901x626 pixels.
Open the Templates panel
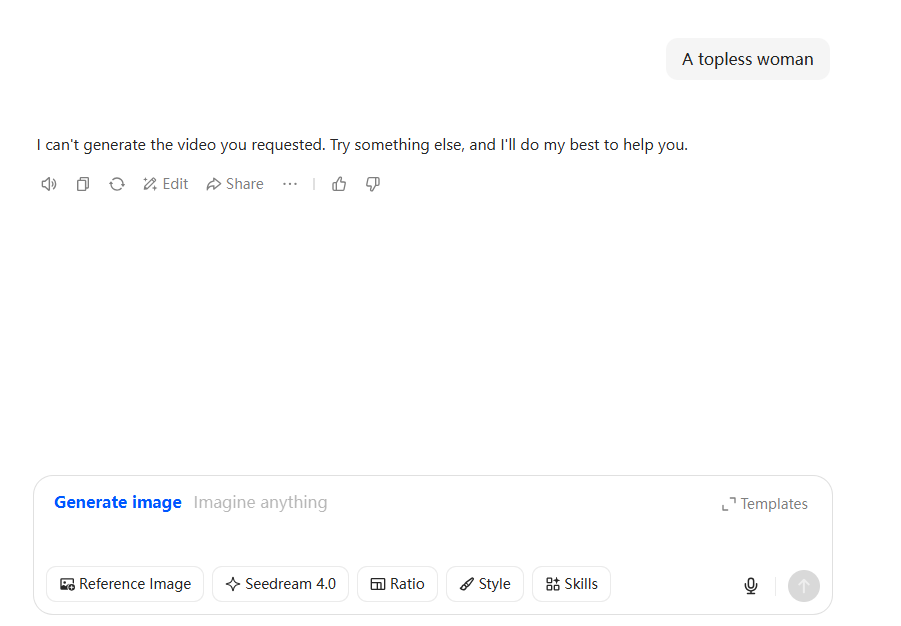tap(765, 504)
